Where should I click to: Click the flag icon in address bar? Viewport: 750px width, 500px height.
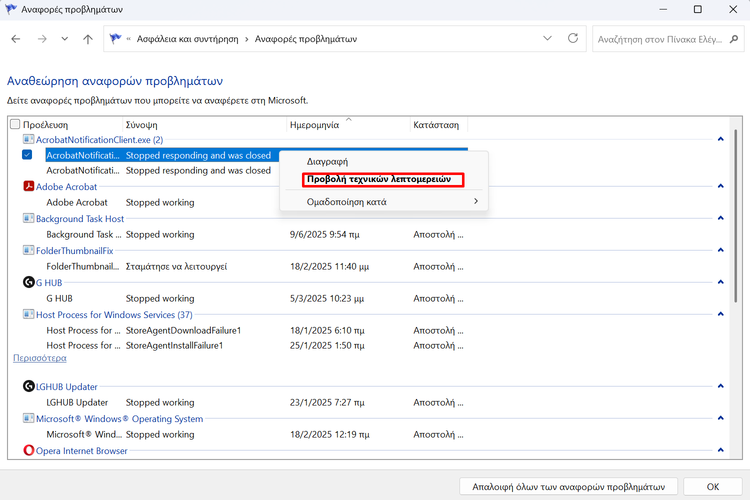(x=115, y=39)
